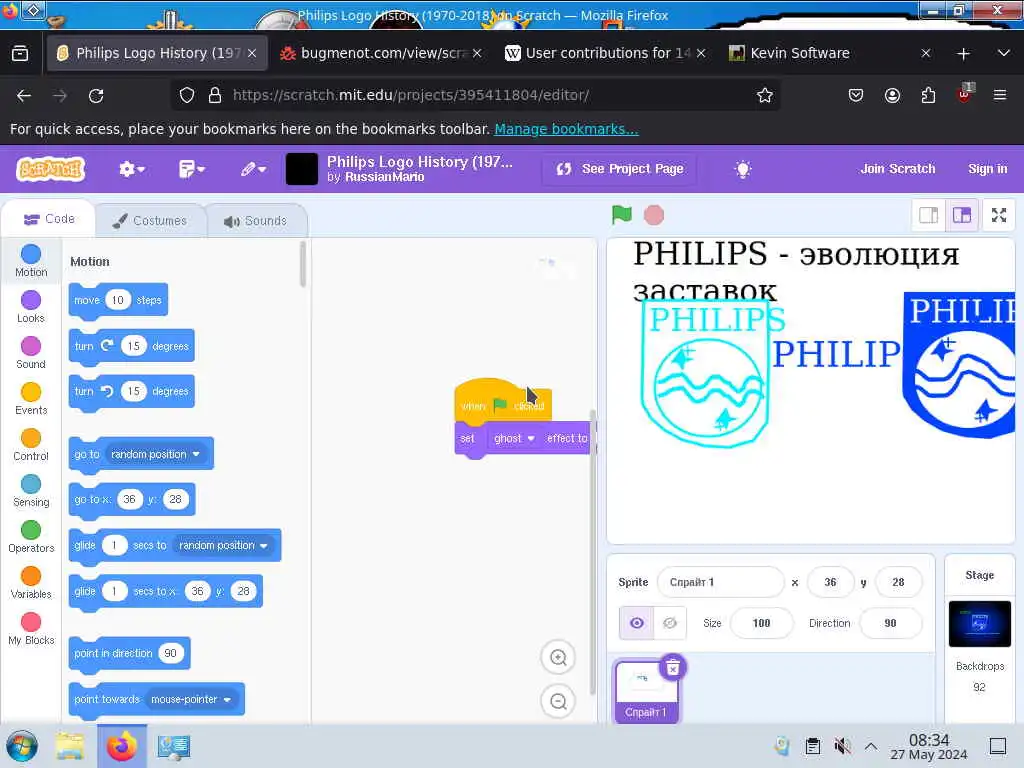Viewport: 1024px width, 768px height.
Task: Show the sprite with eye icon
Action: (636, 623)
